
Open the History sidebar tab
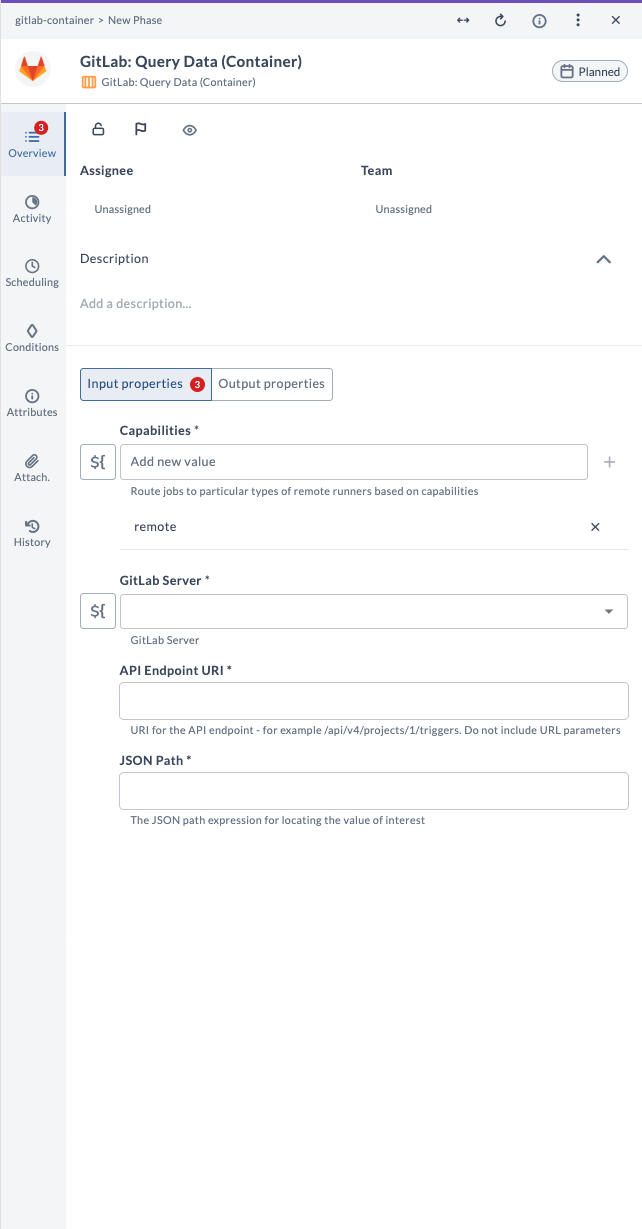tap(32, 533)
